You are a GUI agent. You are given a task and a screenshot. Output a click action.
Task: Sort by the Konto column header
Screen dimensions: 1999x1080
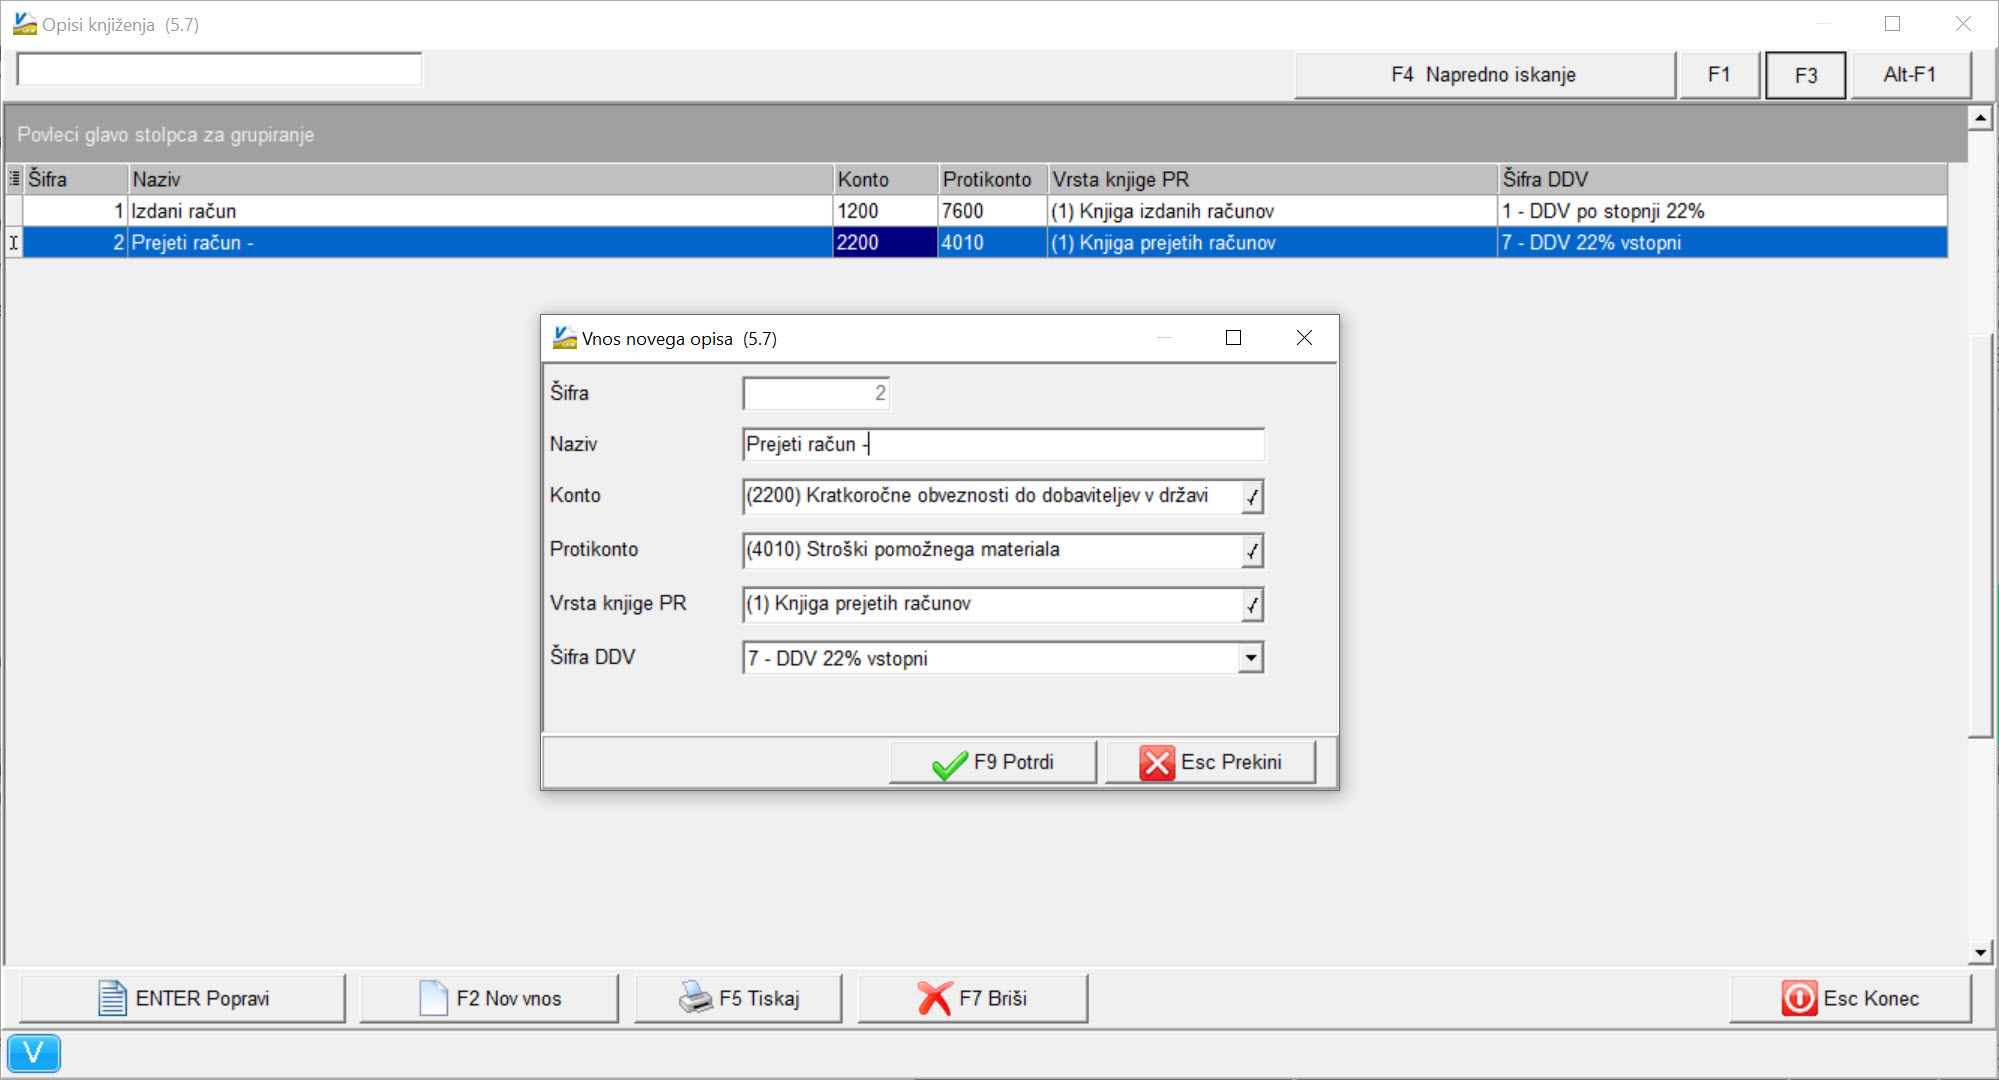(886, 179)
